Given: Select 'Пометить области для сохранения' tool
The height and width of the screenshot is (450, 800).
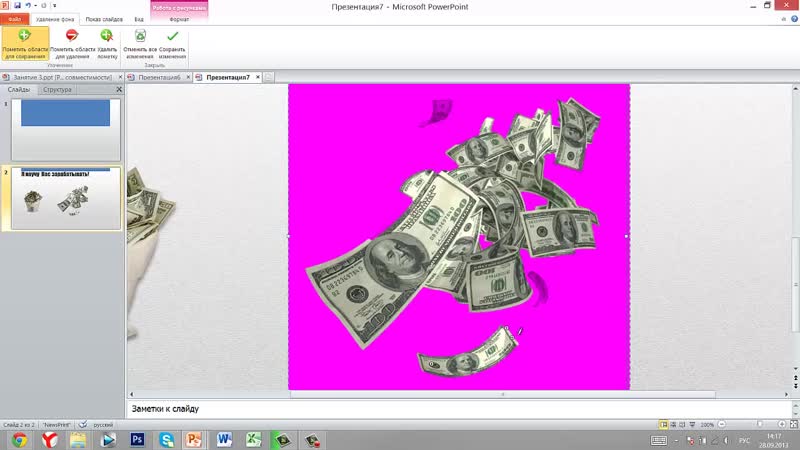Looking at the screenshot, I should [x=24, y=44].
